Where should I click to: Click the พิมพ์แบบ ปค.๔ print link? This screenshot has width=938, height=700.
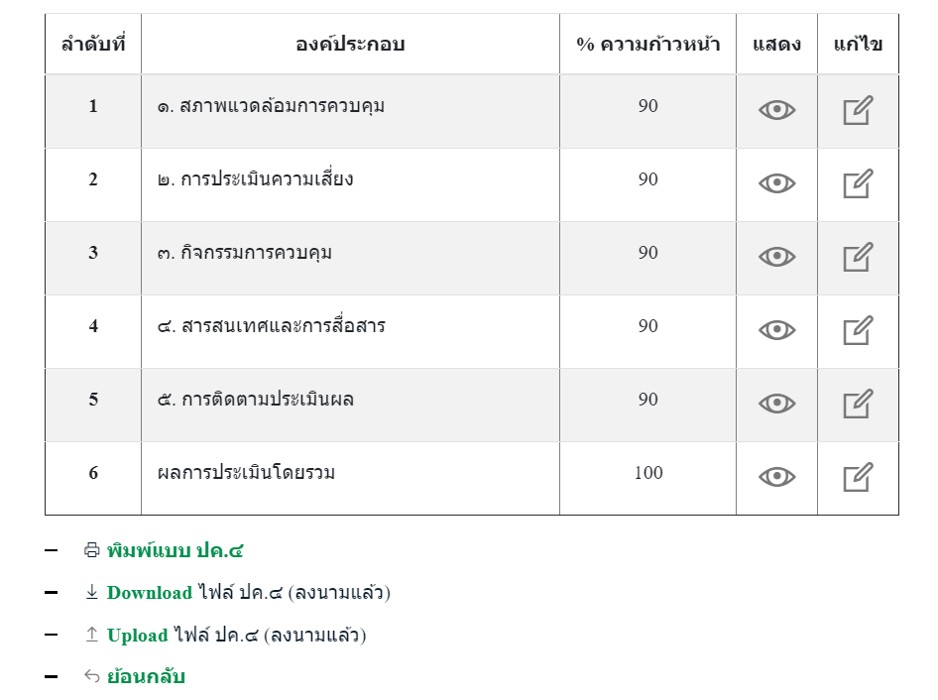(175, 550)
